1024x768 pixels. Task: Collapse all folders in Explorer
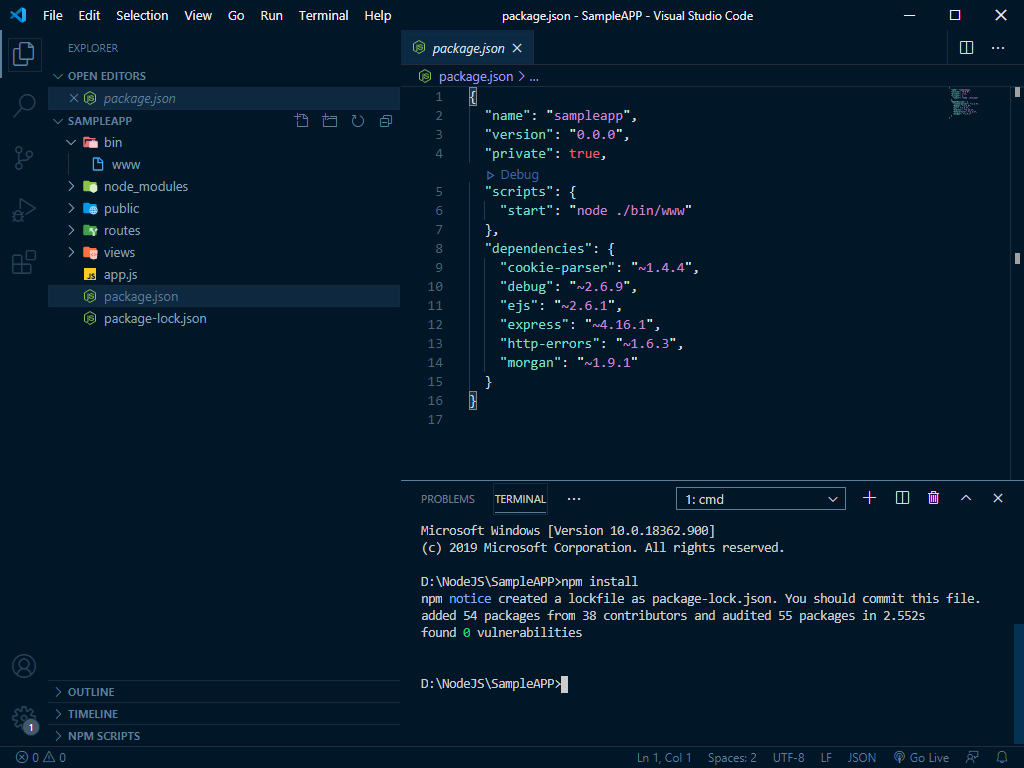(x=386, y=121)
